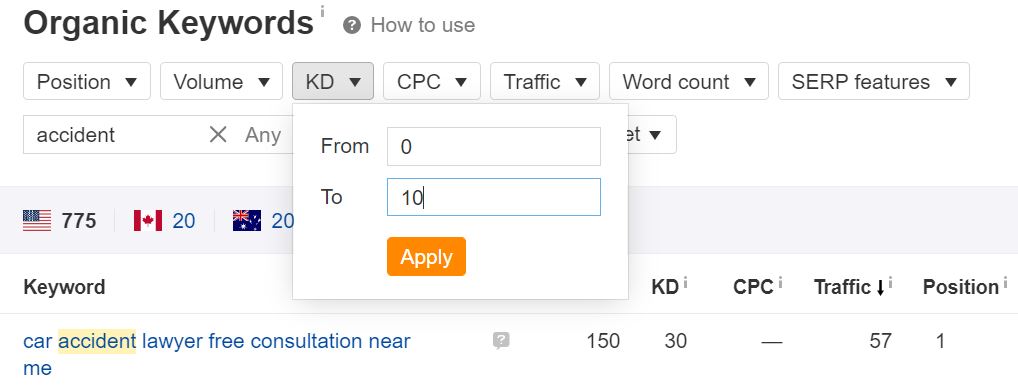Click the KD column info icon
Image resolution: width=1018 pixels, height=387 pixels.
(686, 282)
